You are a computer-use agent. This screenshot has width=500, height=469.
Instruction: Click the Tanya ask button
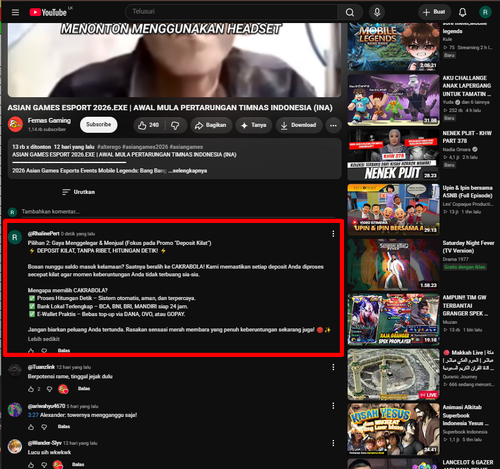click(x=254, y=125)
